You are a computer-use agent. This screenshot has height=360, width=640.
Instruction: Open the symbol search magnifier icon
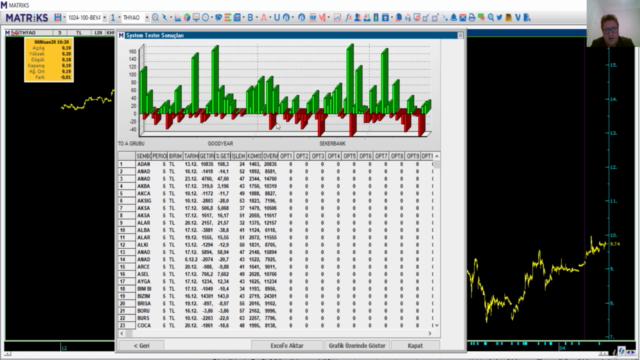pyautogui.click(x=156, y=18)
